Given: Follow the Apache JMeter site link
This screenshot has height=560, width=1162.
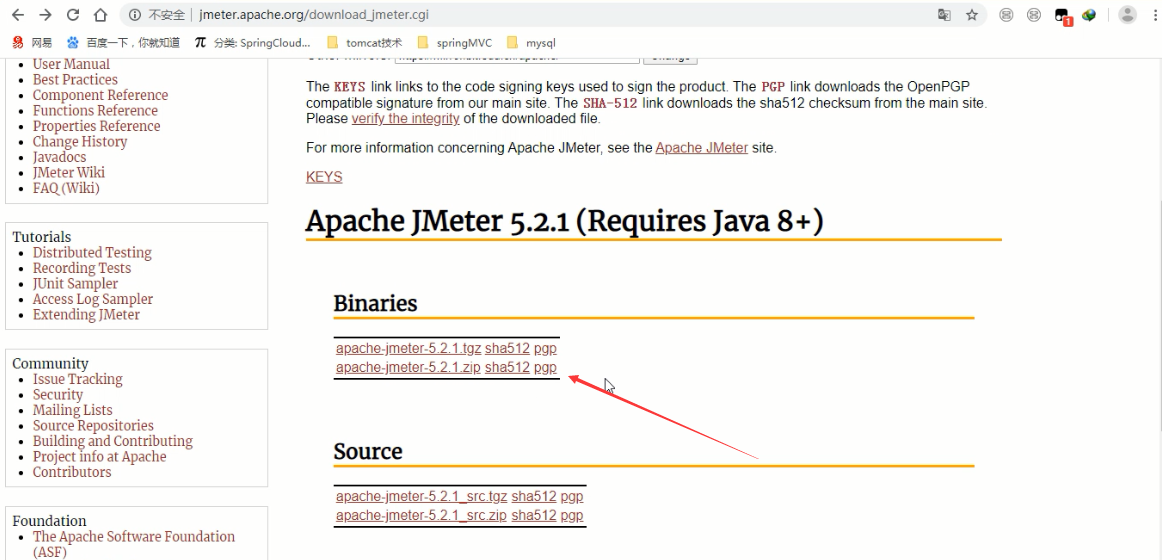Looking at the screenshot, I should point(702,147).
